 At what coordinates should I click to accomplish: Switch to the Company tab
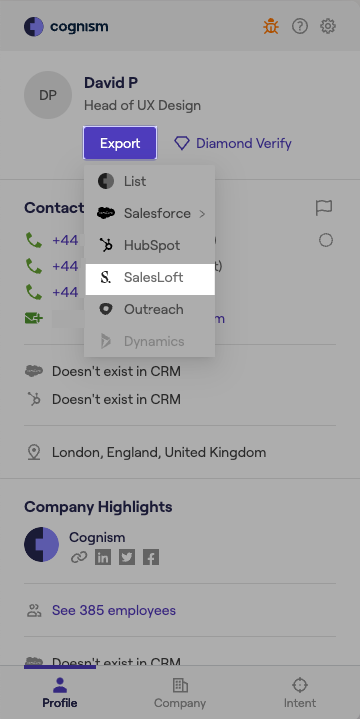[180, 693]
